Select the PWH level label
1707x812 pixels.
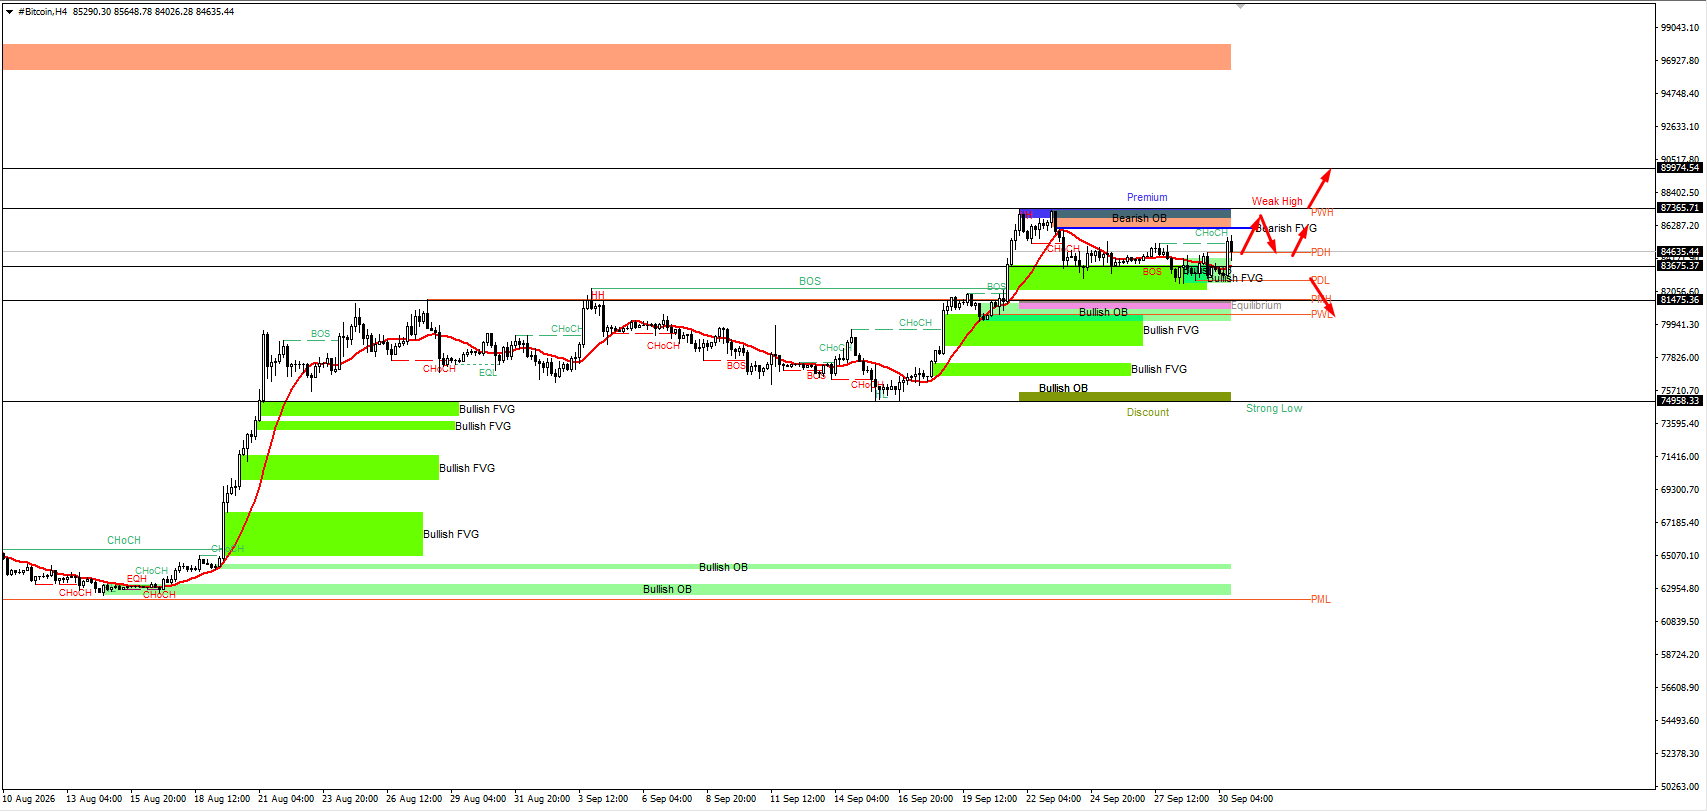coord(1322,213)
